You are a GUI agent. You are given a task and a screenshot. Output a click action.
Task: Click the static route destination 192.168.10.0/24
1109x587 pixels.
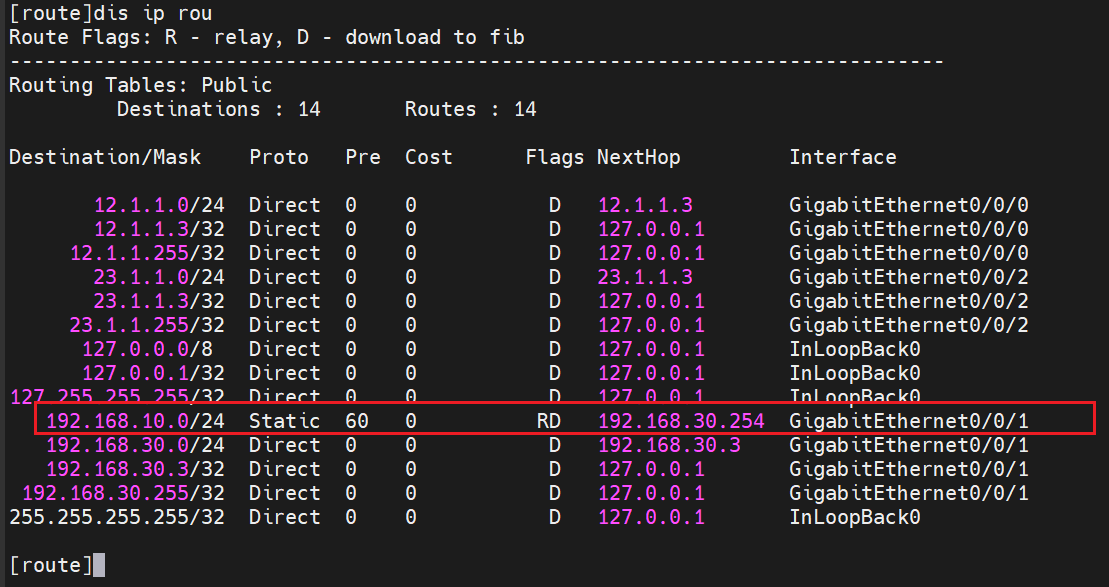coord(135,421)
